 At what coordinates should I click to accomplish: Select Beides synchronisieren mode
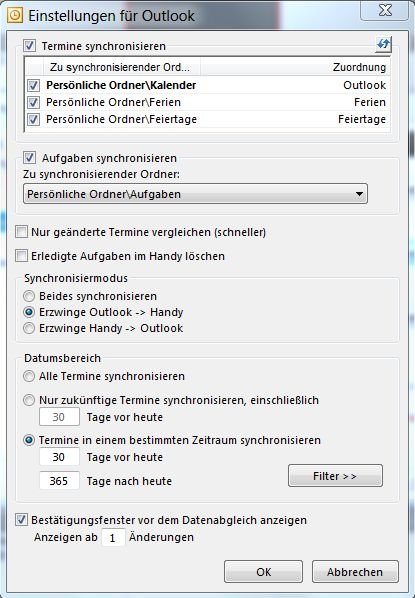coord(29,296)
